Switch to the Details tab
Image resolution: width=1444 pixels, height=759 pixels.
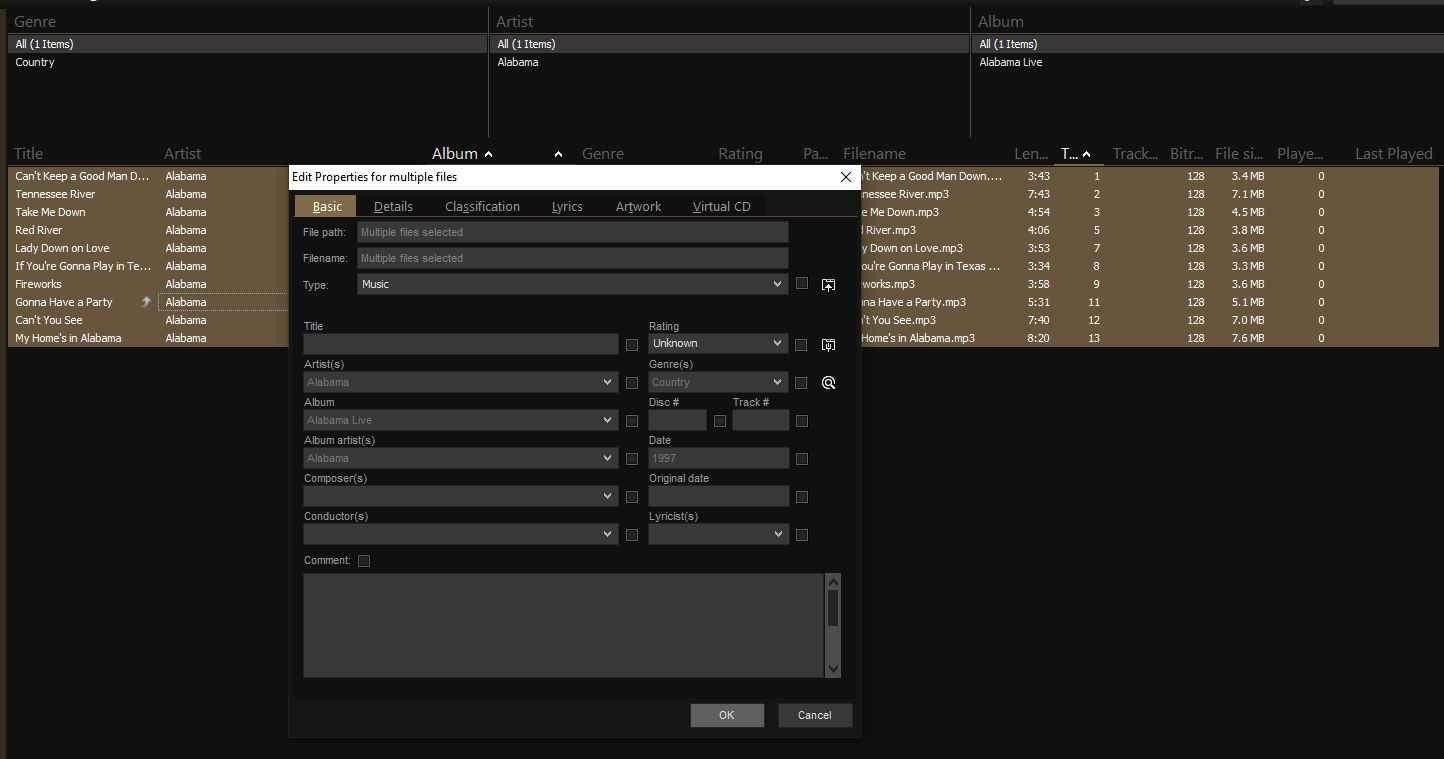(x=393, y=206)
